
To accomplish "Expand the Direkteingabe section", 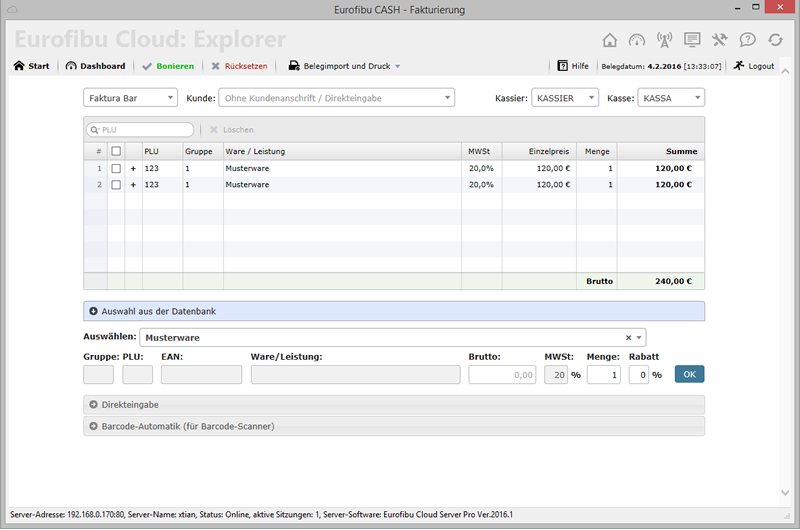I will (x=394, y=405).
